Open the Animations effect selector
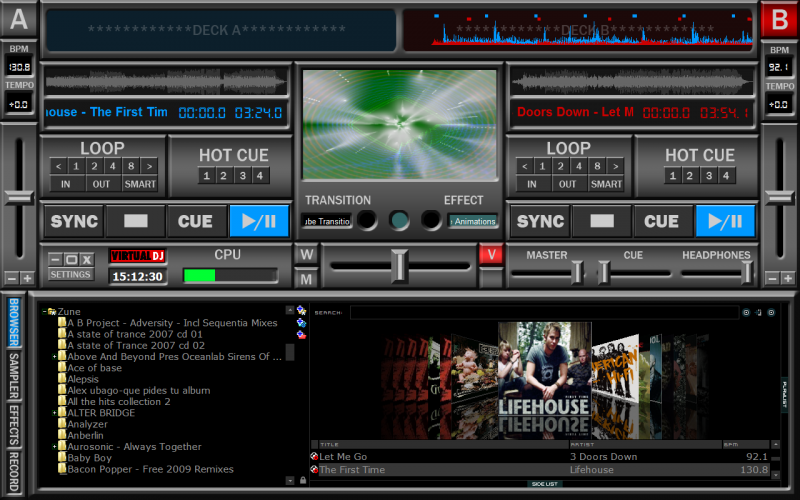Image resolution: width=800 pixels, height=500 pixels. point(473,221)
